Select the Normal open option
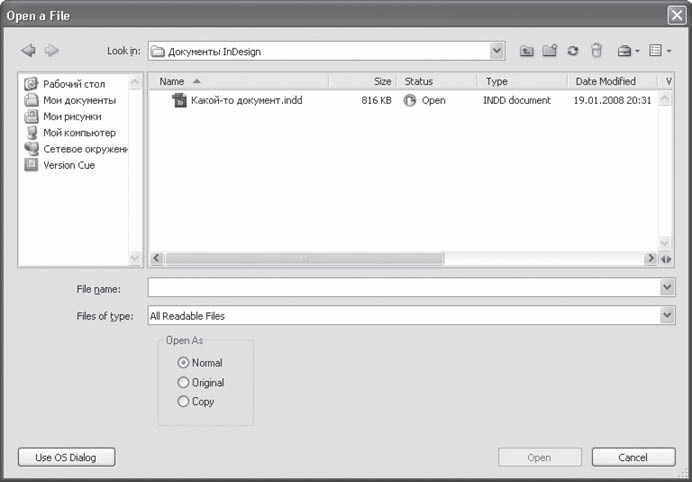692x482 pixels. (182, 363)
